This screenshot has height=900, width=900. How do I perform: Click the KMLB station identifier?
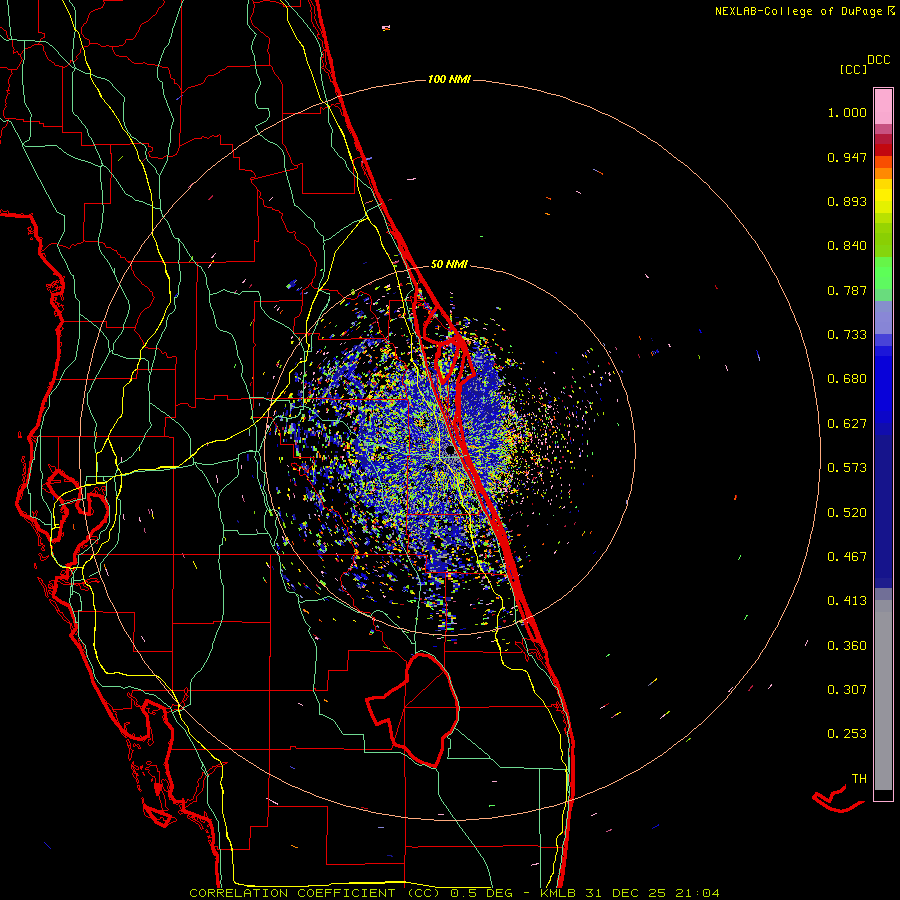558,893
